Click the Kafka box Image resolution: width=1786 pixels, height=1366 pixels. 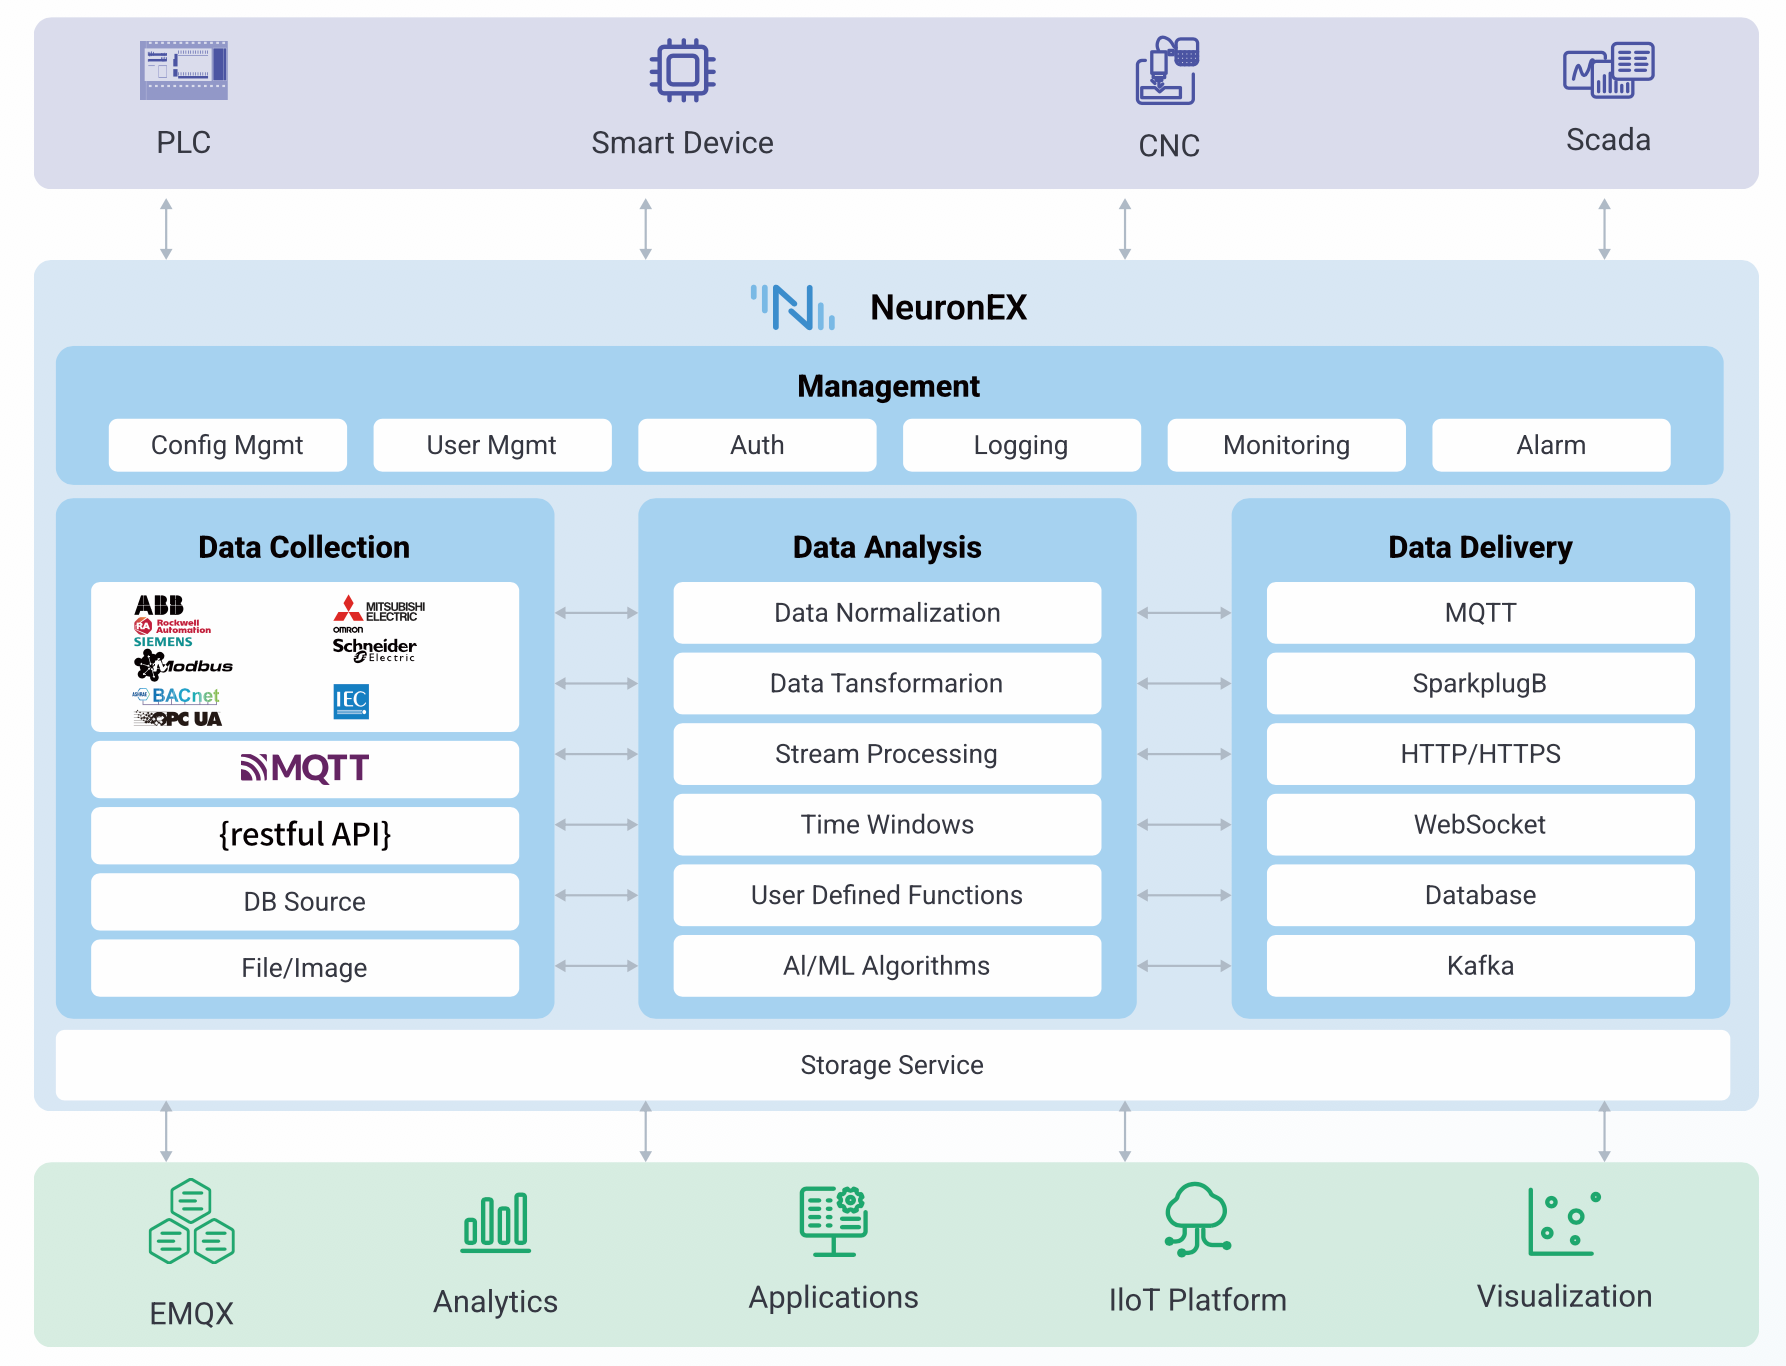[1480, 966]
